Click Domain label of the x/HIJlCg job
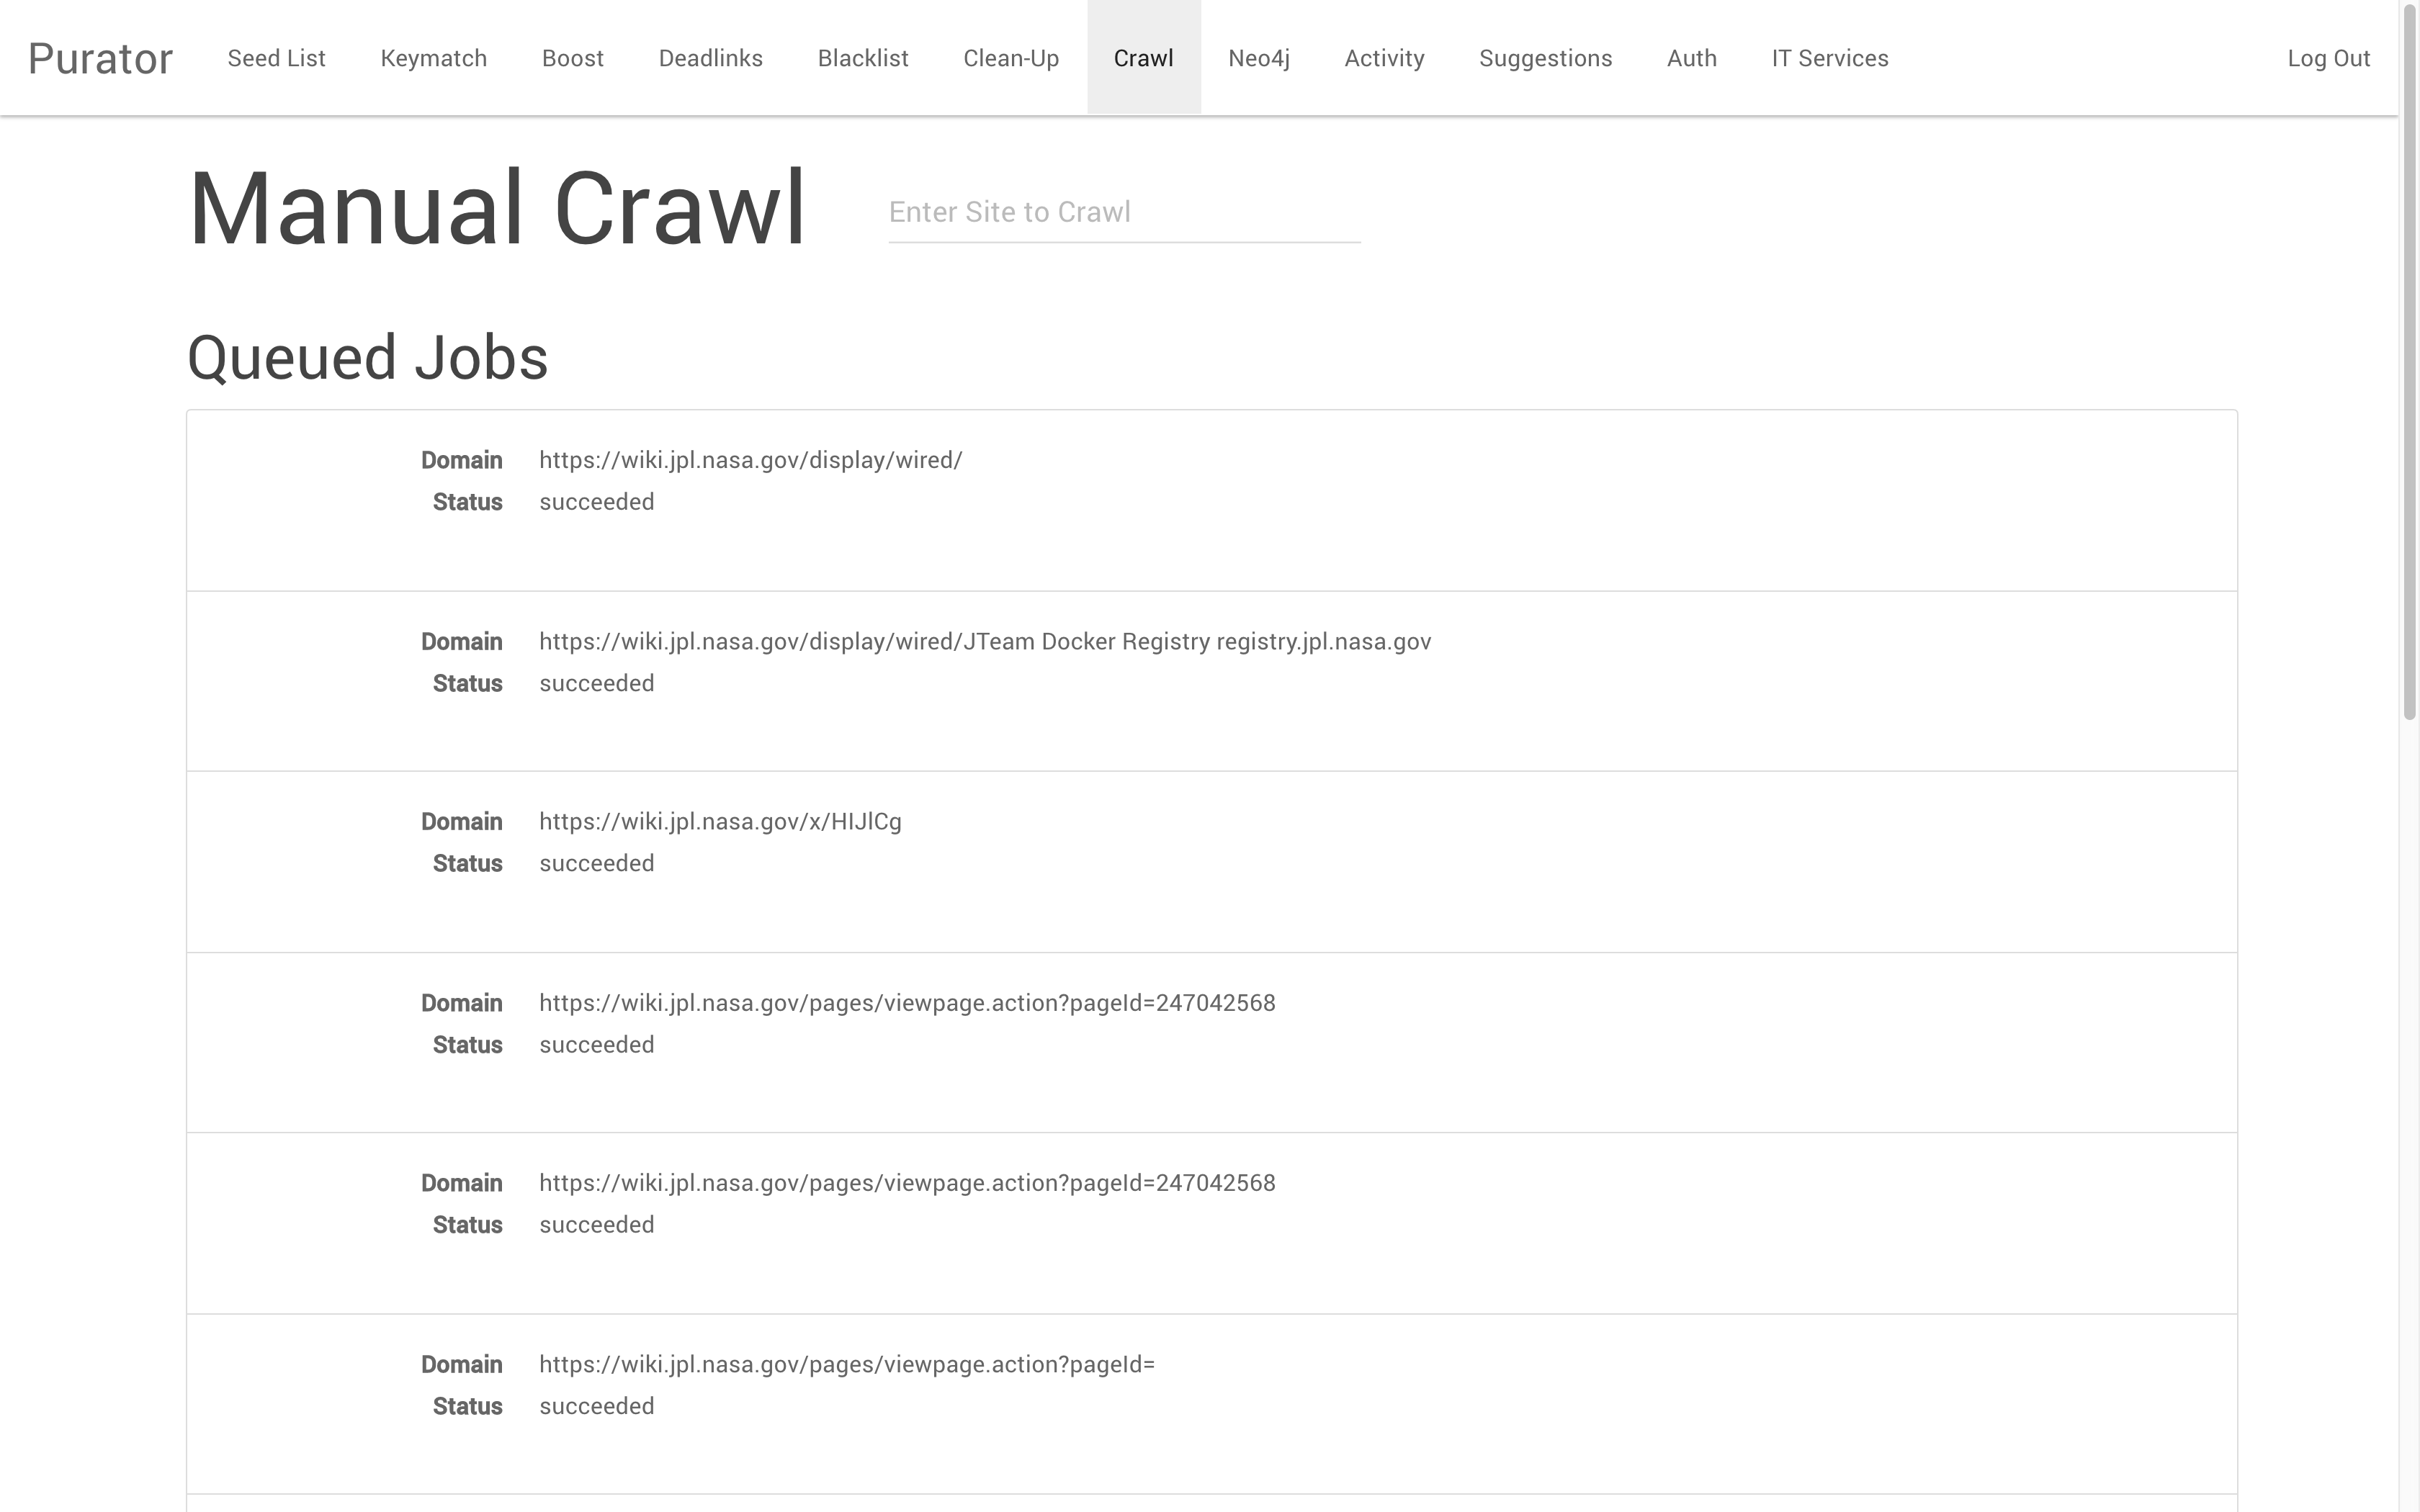This screenshot has width=2420, height=1512. tap(461, 821)
